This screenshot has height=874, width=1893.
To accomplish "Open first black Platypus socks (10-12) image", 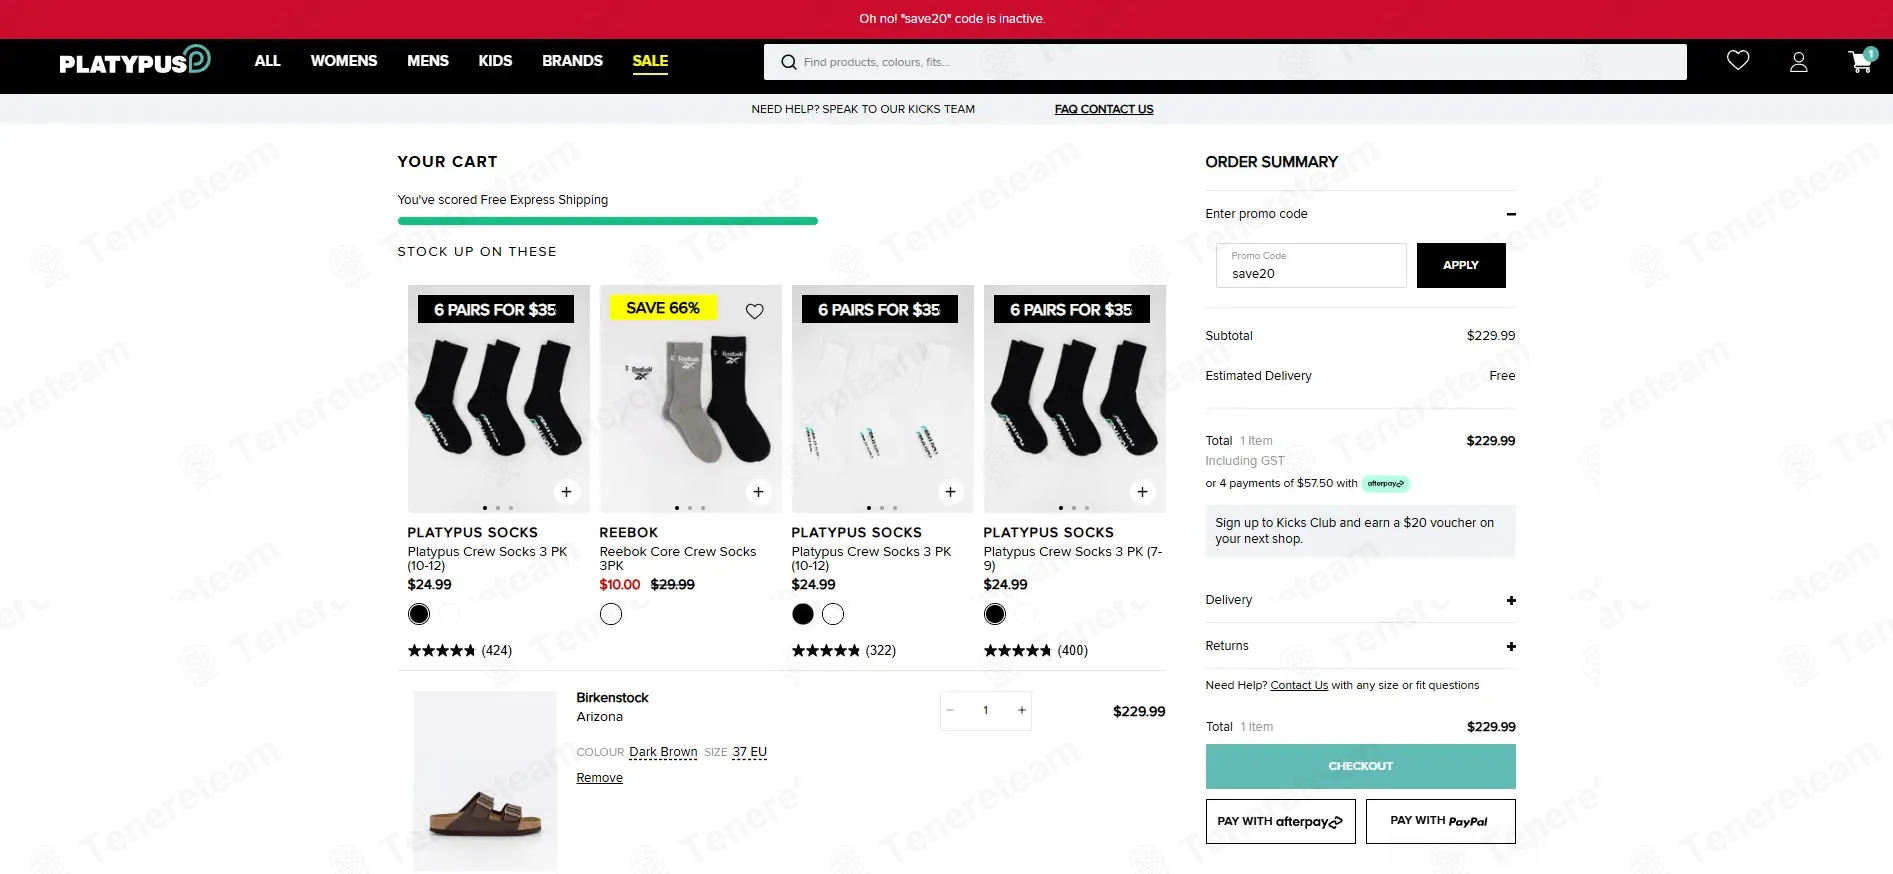I will pyautogui.click(x=499, y=399).
